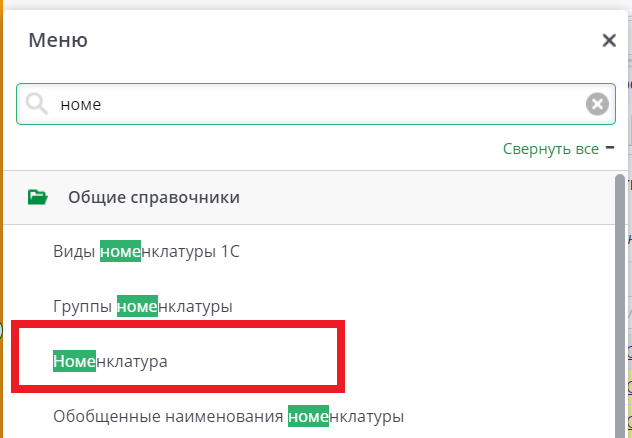
Task: Click the "1С" text in Виды номенклатуры
Action: 229,251
